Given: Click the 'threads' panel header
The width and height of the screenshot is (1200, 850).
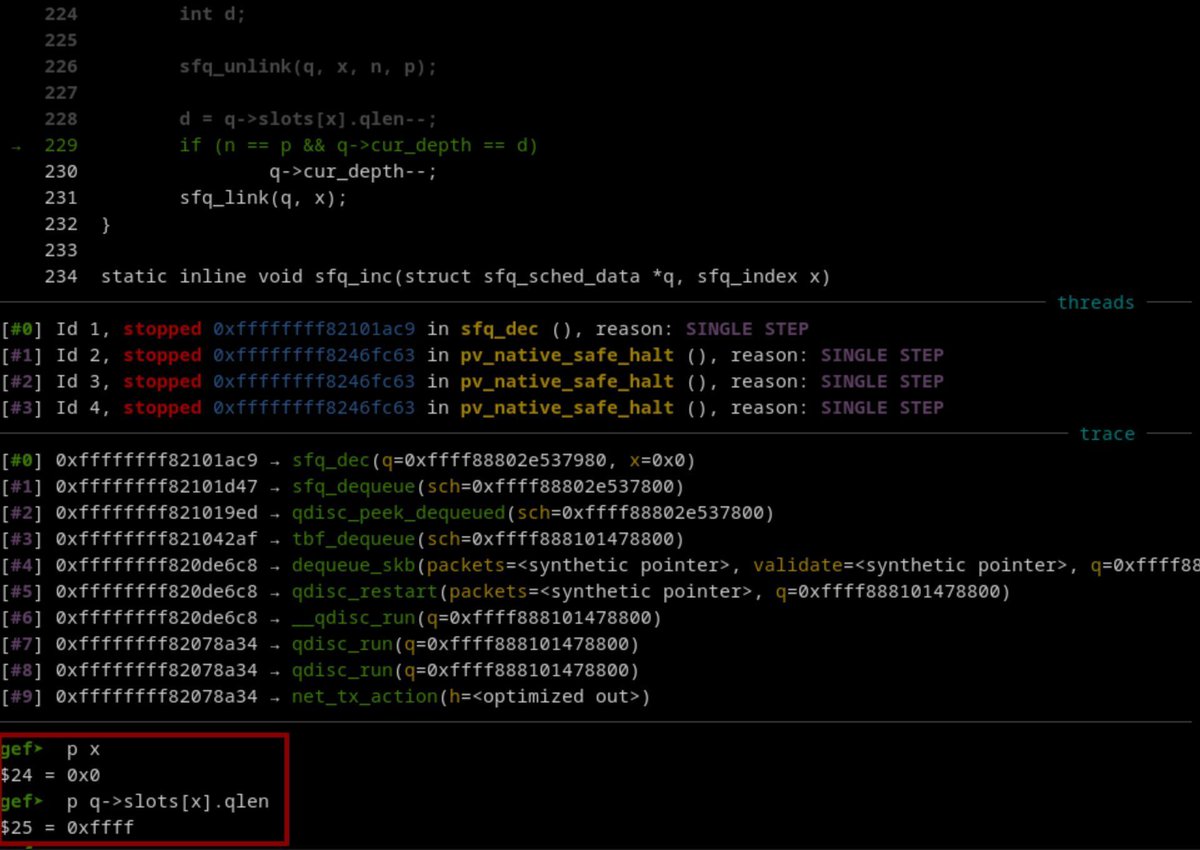Looking at the screenshot, I should click(1096, 302).
